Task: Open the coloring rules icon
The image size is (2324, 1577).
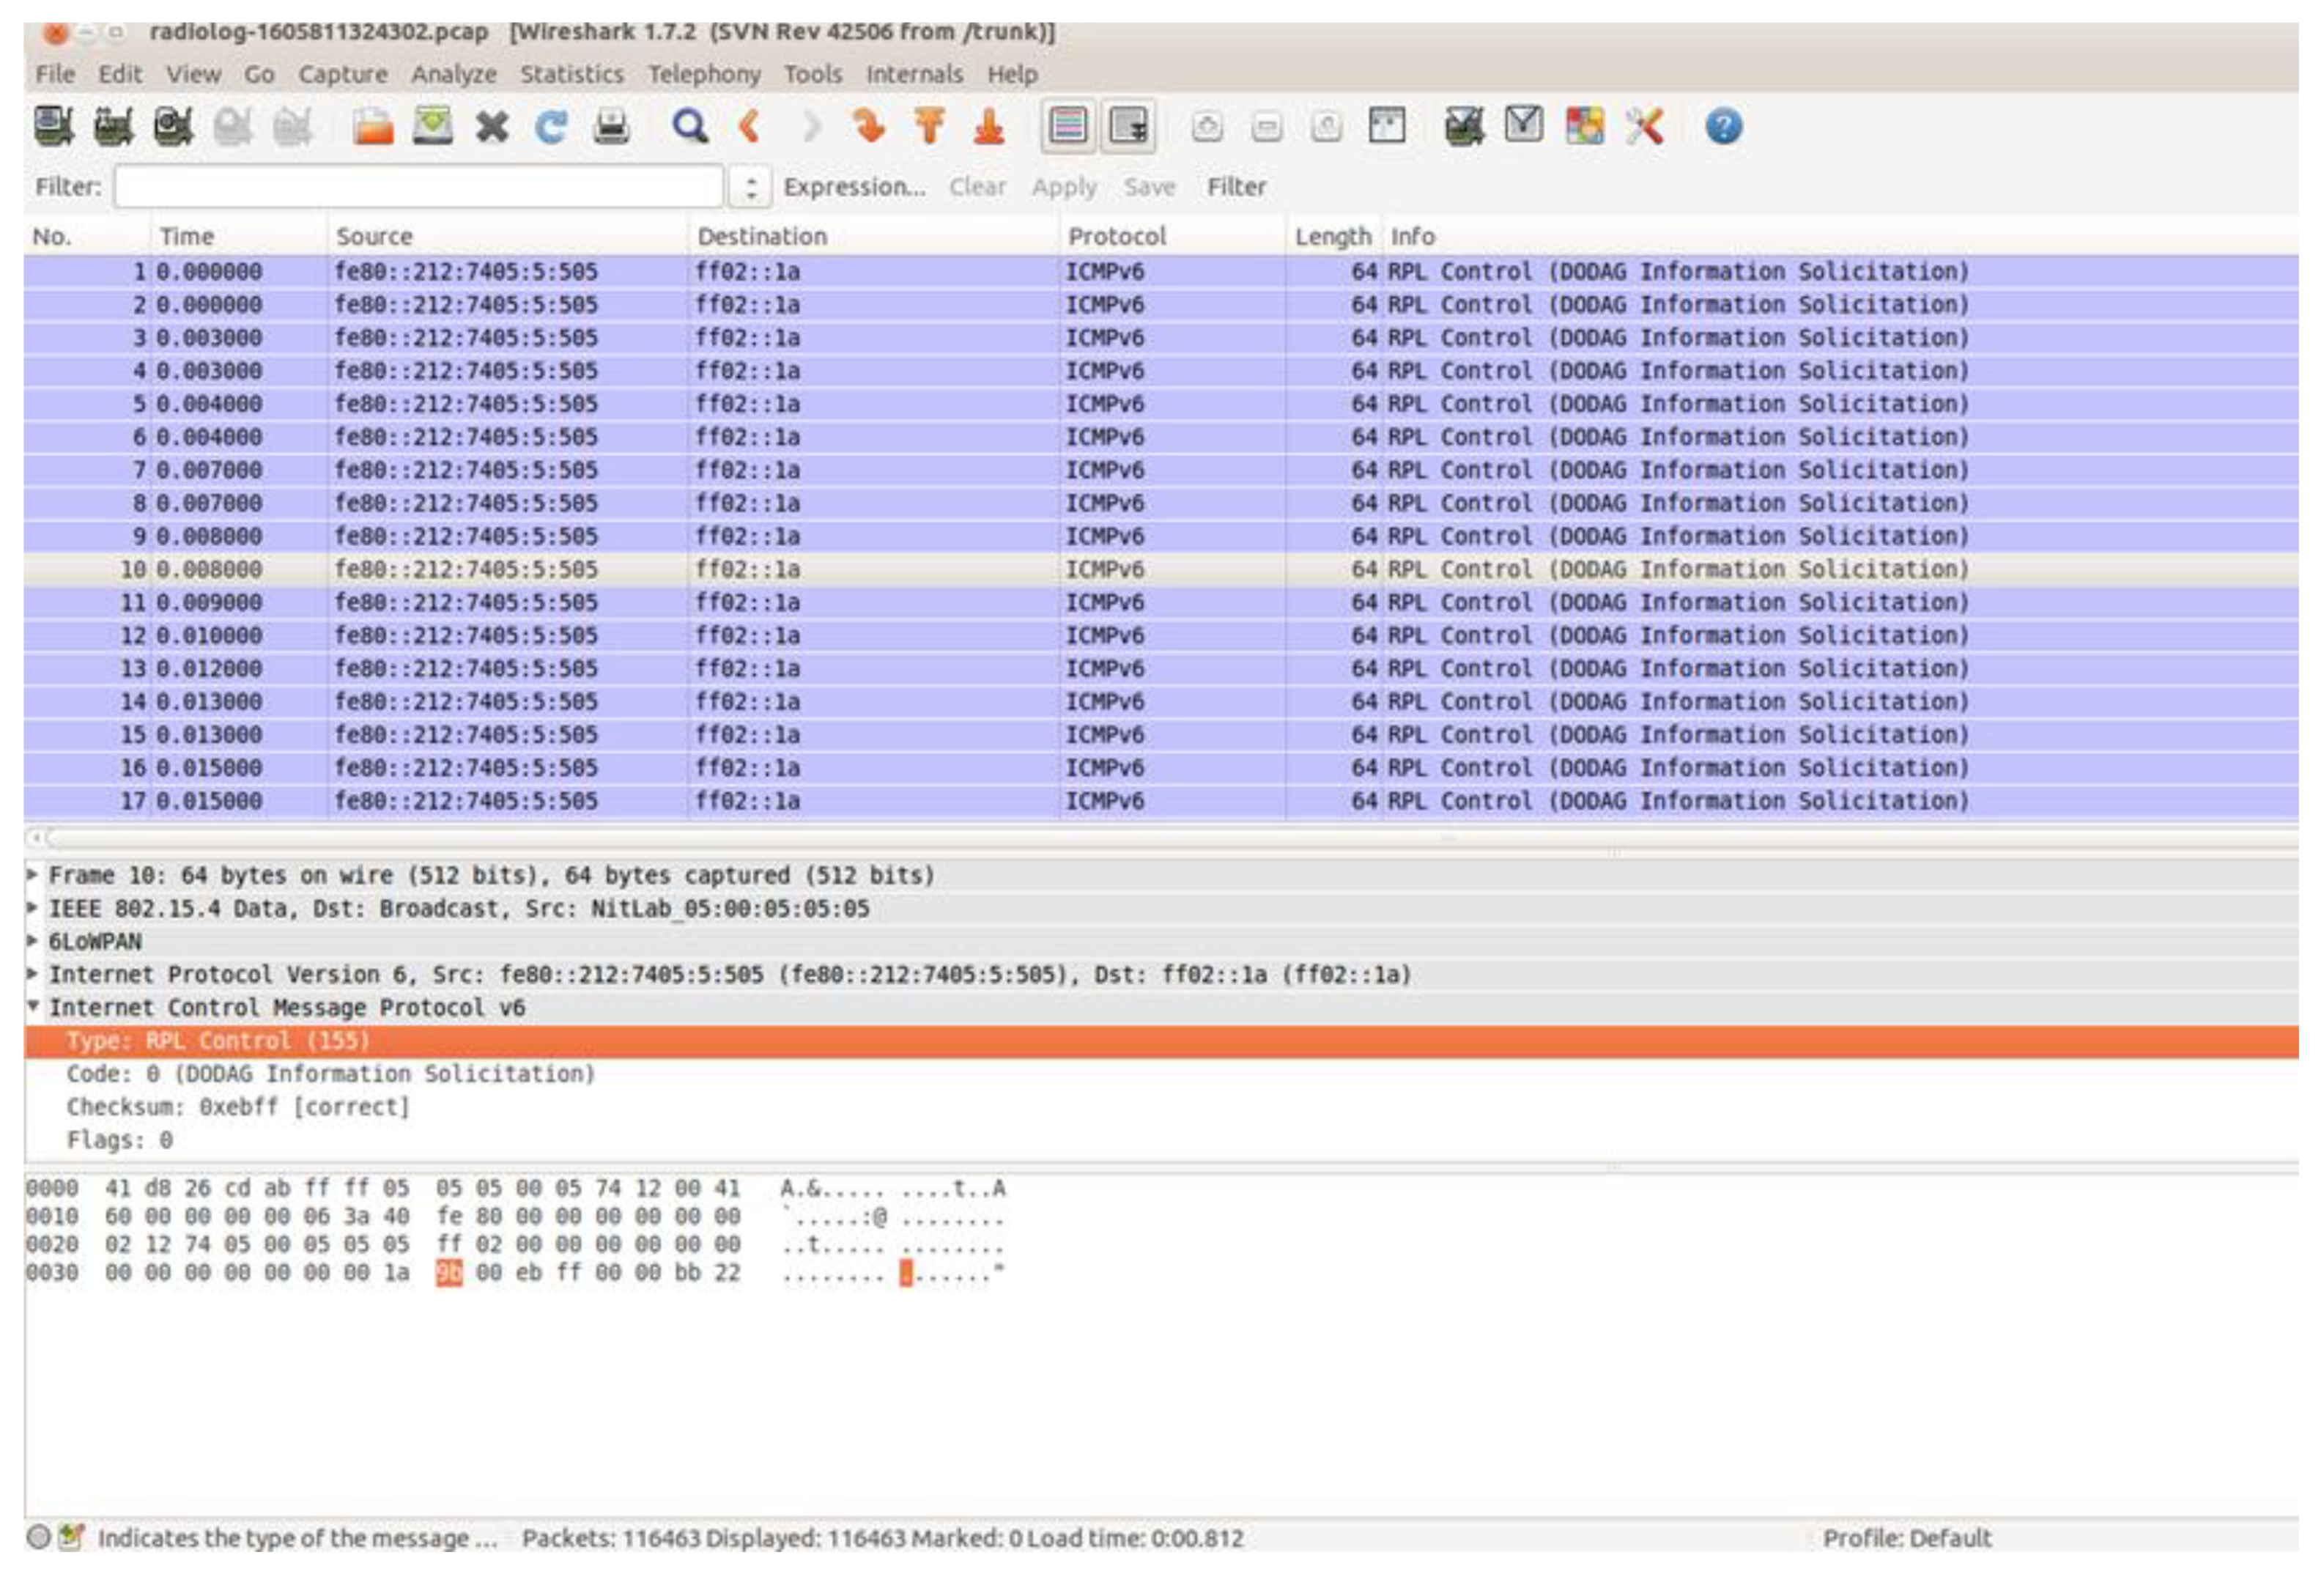Action: click(x=1583, y=127)
